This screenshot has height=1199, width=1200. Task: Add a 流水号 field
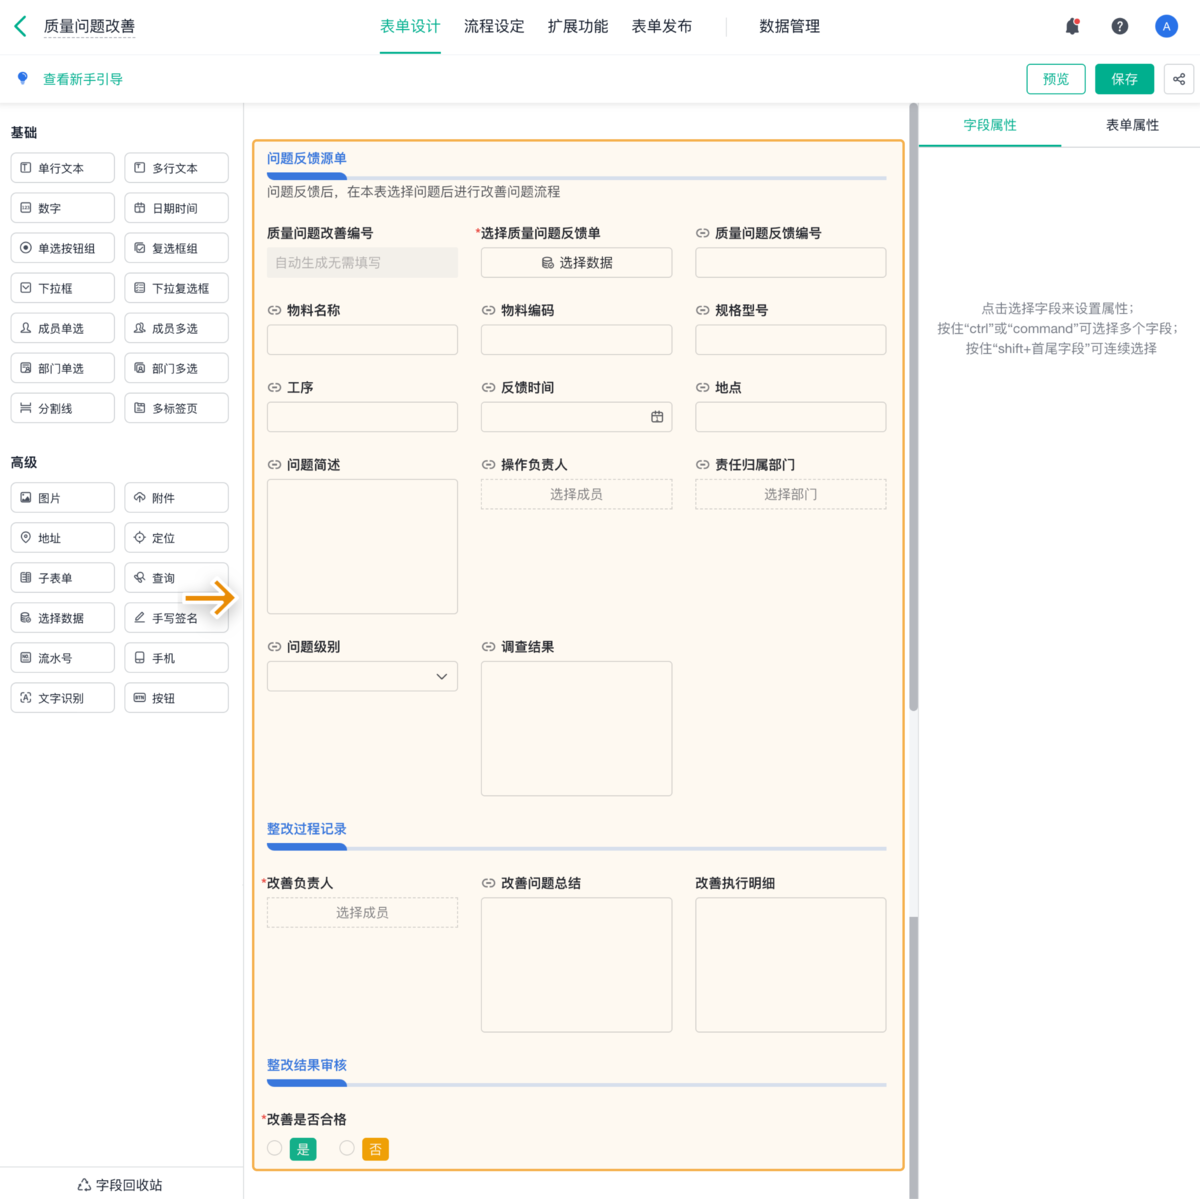coord(63,658)
